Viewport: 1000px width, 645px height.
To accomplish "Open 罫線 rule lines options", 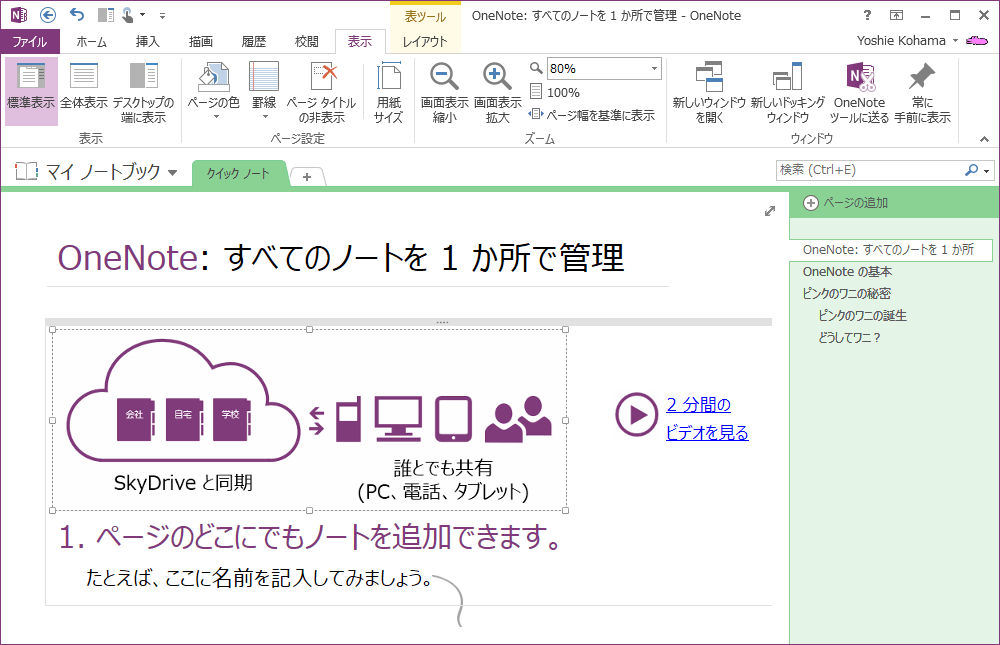I will point(264,91).
